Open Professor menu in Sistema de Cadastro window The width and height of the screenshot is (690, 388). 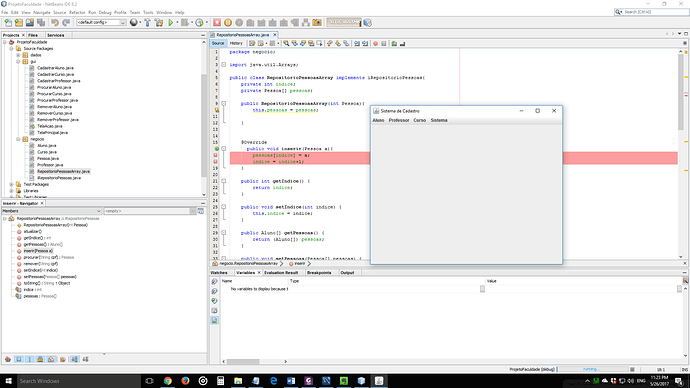pyautogui.click(x=399, y=120)
